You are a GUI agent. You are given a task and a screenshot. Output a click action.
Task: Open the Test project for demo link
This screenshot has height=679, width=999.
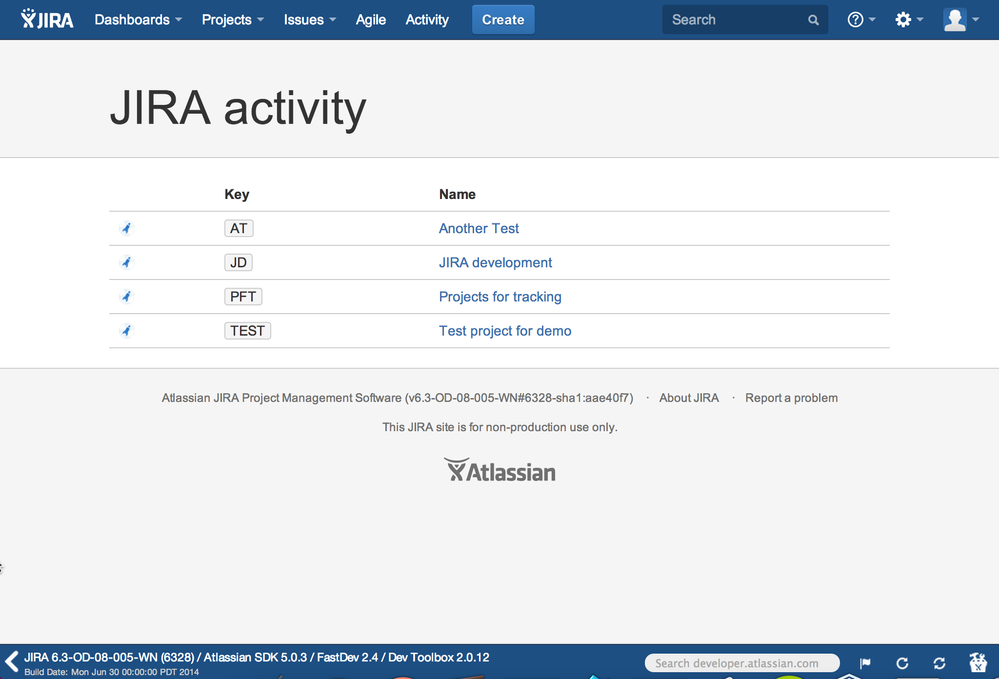pos(505,331)
